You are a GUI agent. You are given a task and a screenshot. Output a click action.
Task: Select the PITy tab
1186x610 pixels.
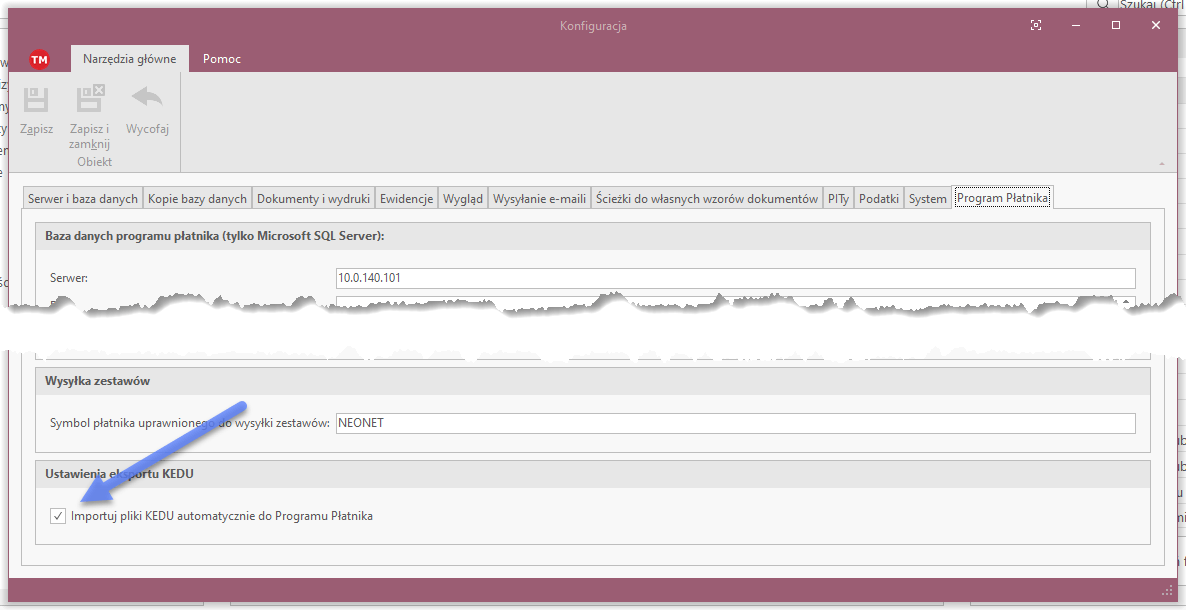click(838, 199)
